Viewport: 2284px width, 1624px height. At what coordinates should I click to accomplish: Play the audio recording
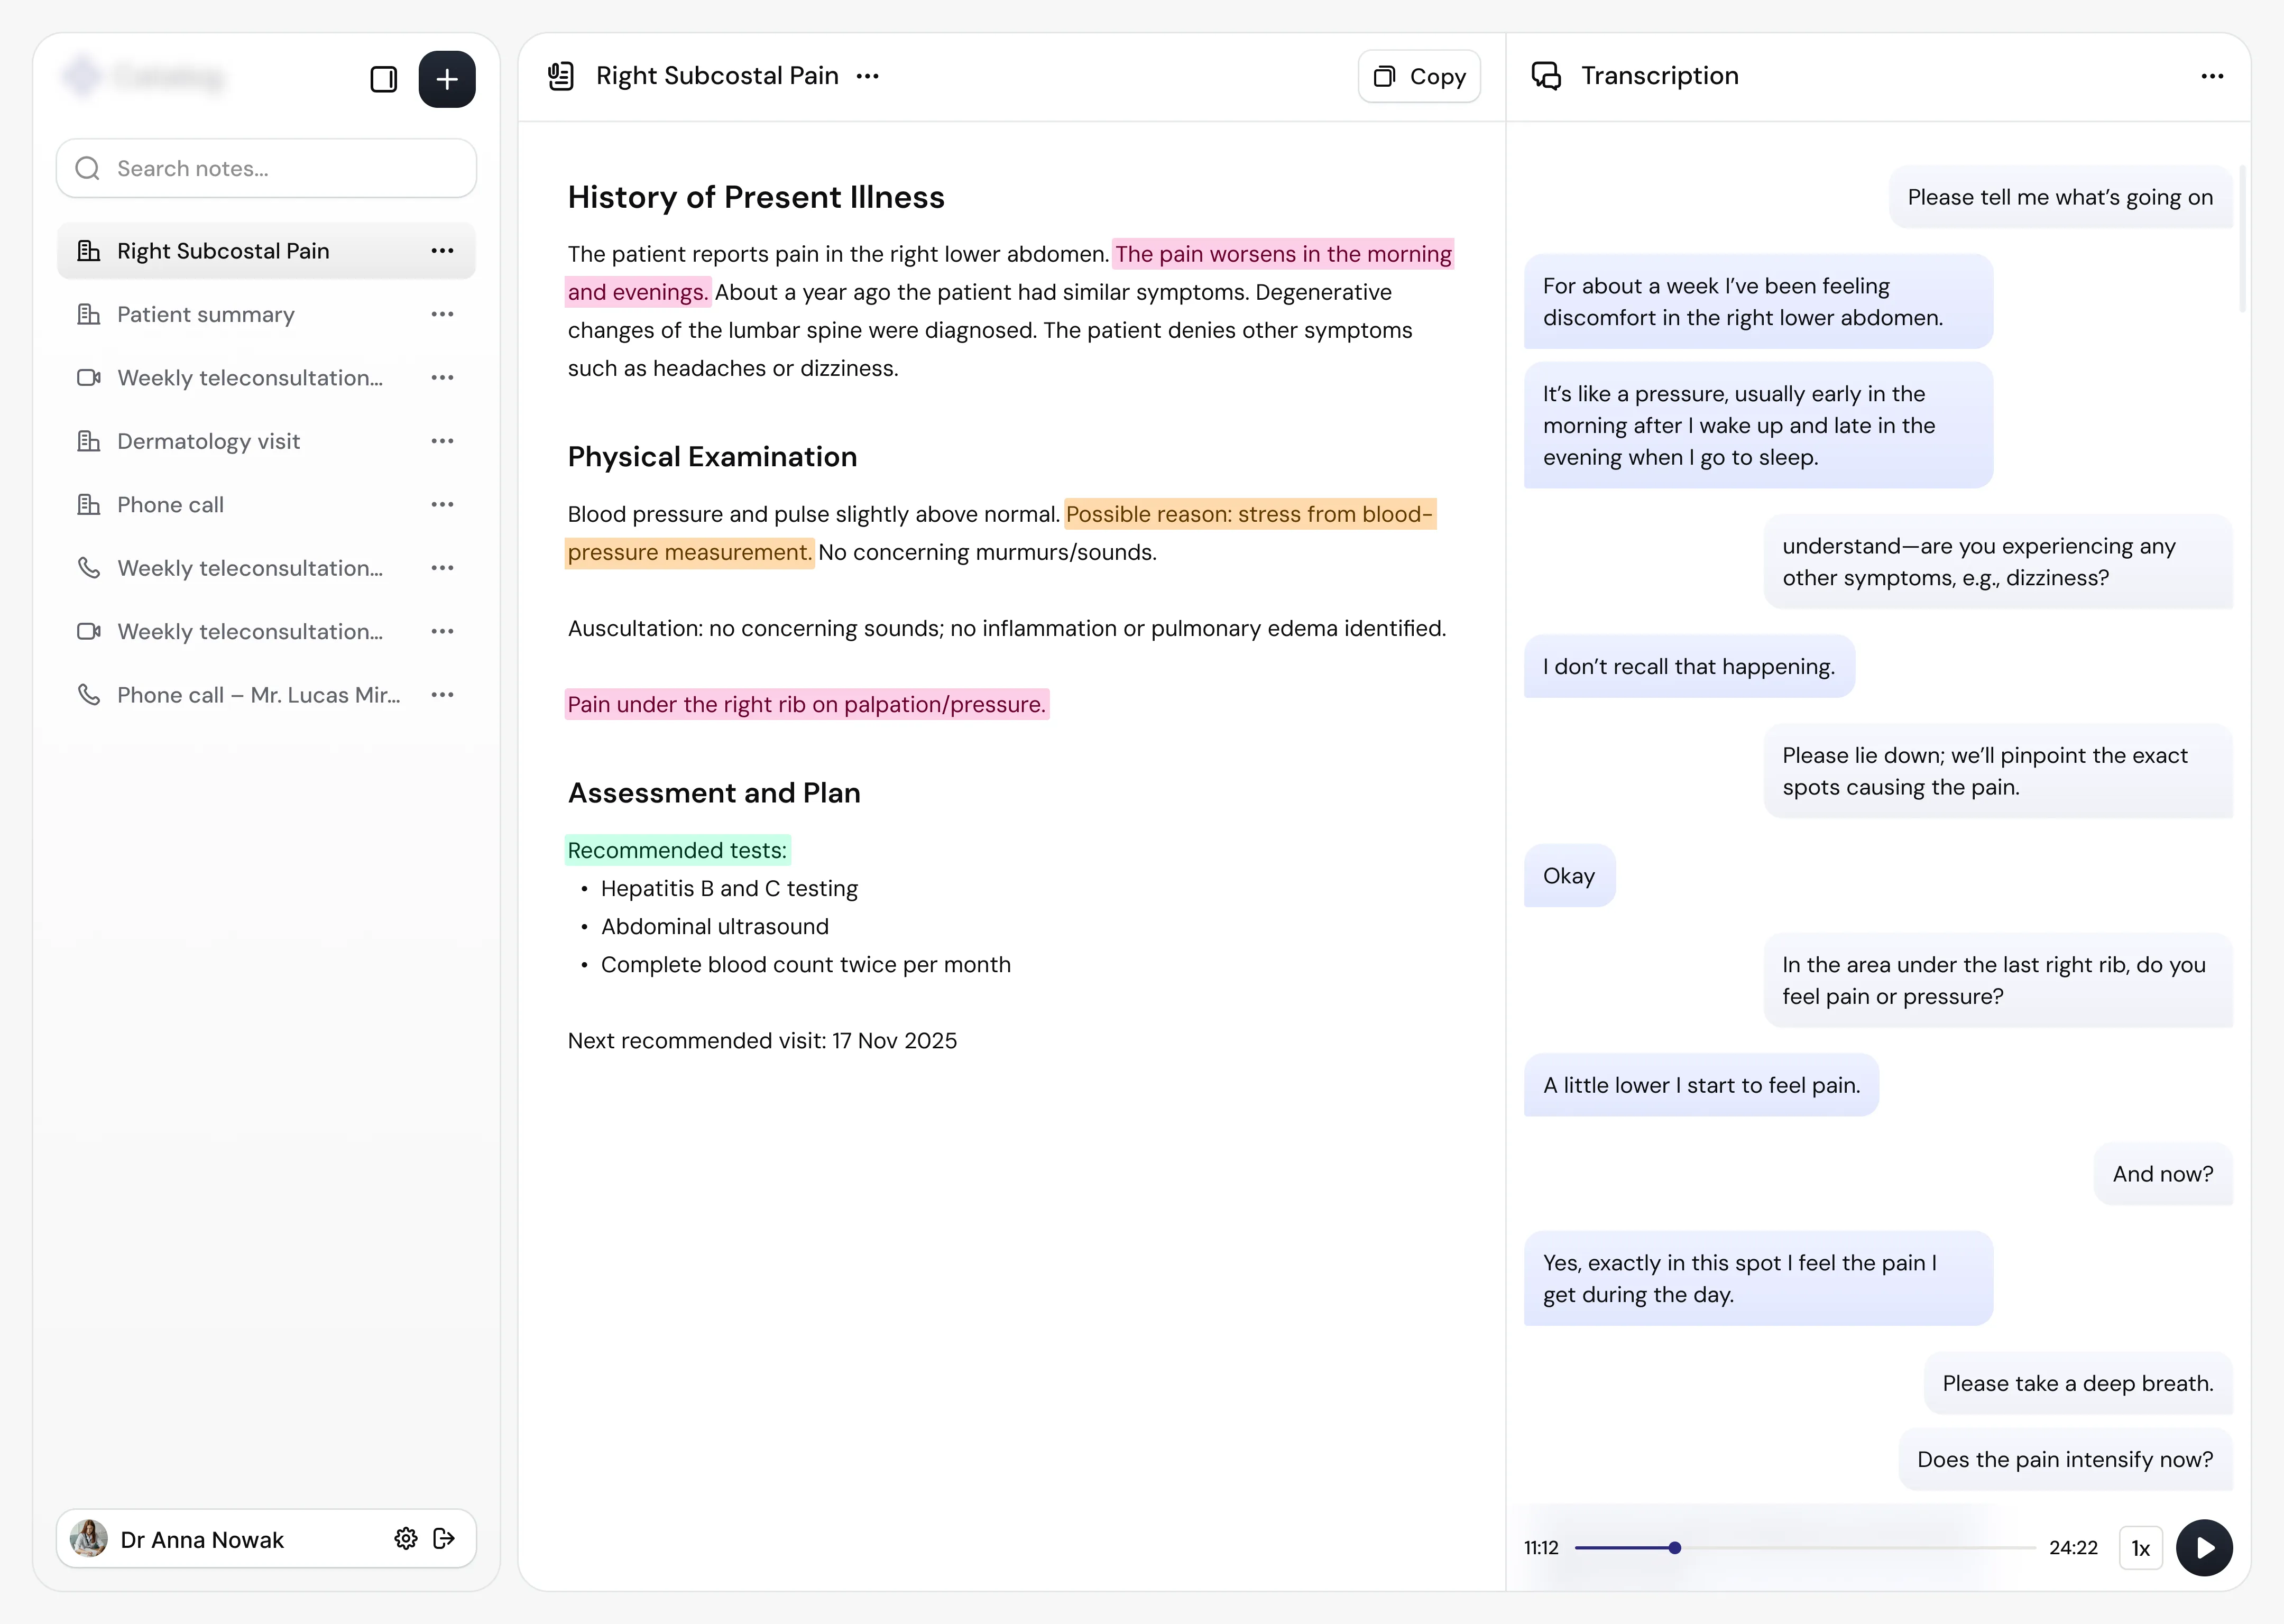click(2204, 1547)
